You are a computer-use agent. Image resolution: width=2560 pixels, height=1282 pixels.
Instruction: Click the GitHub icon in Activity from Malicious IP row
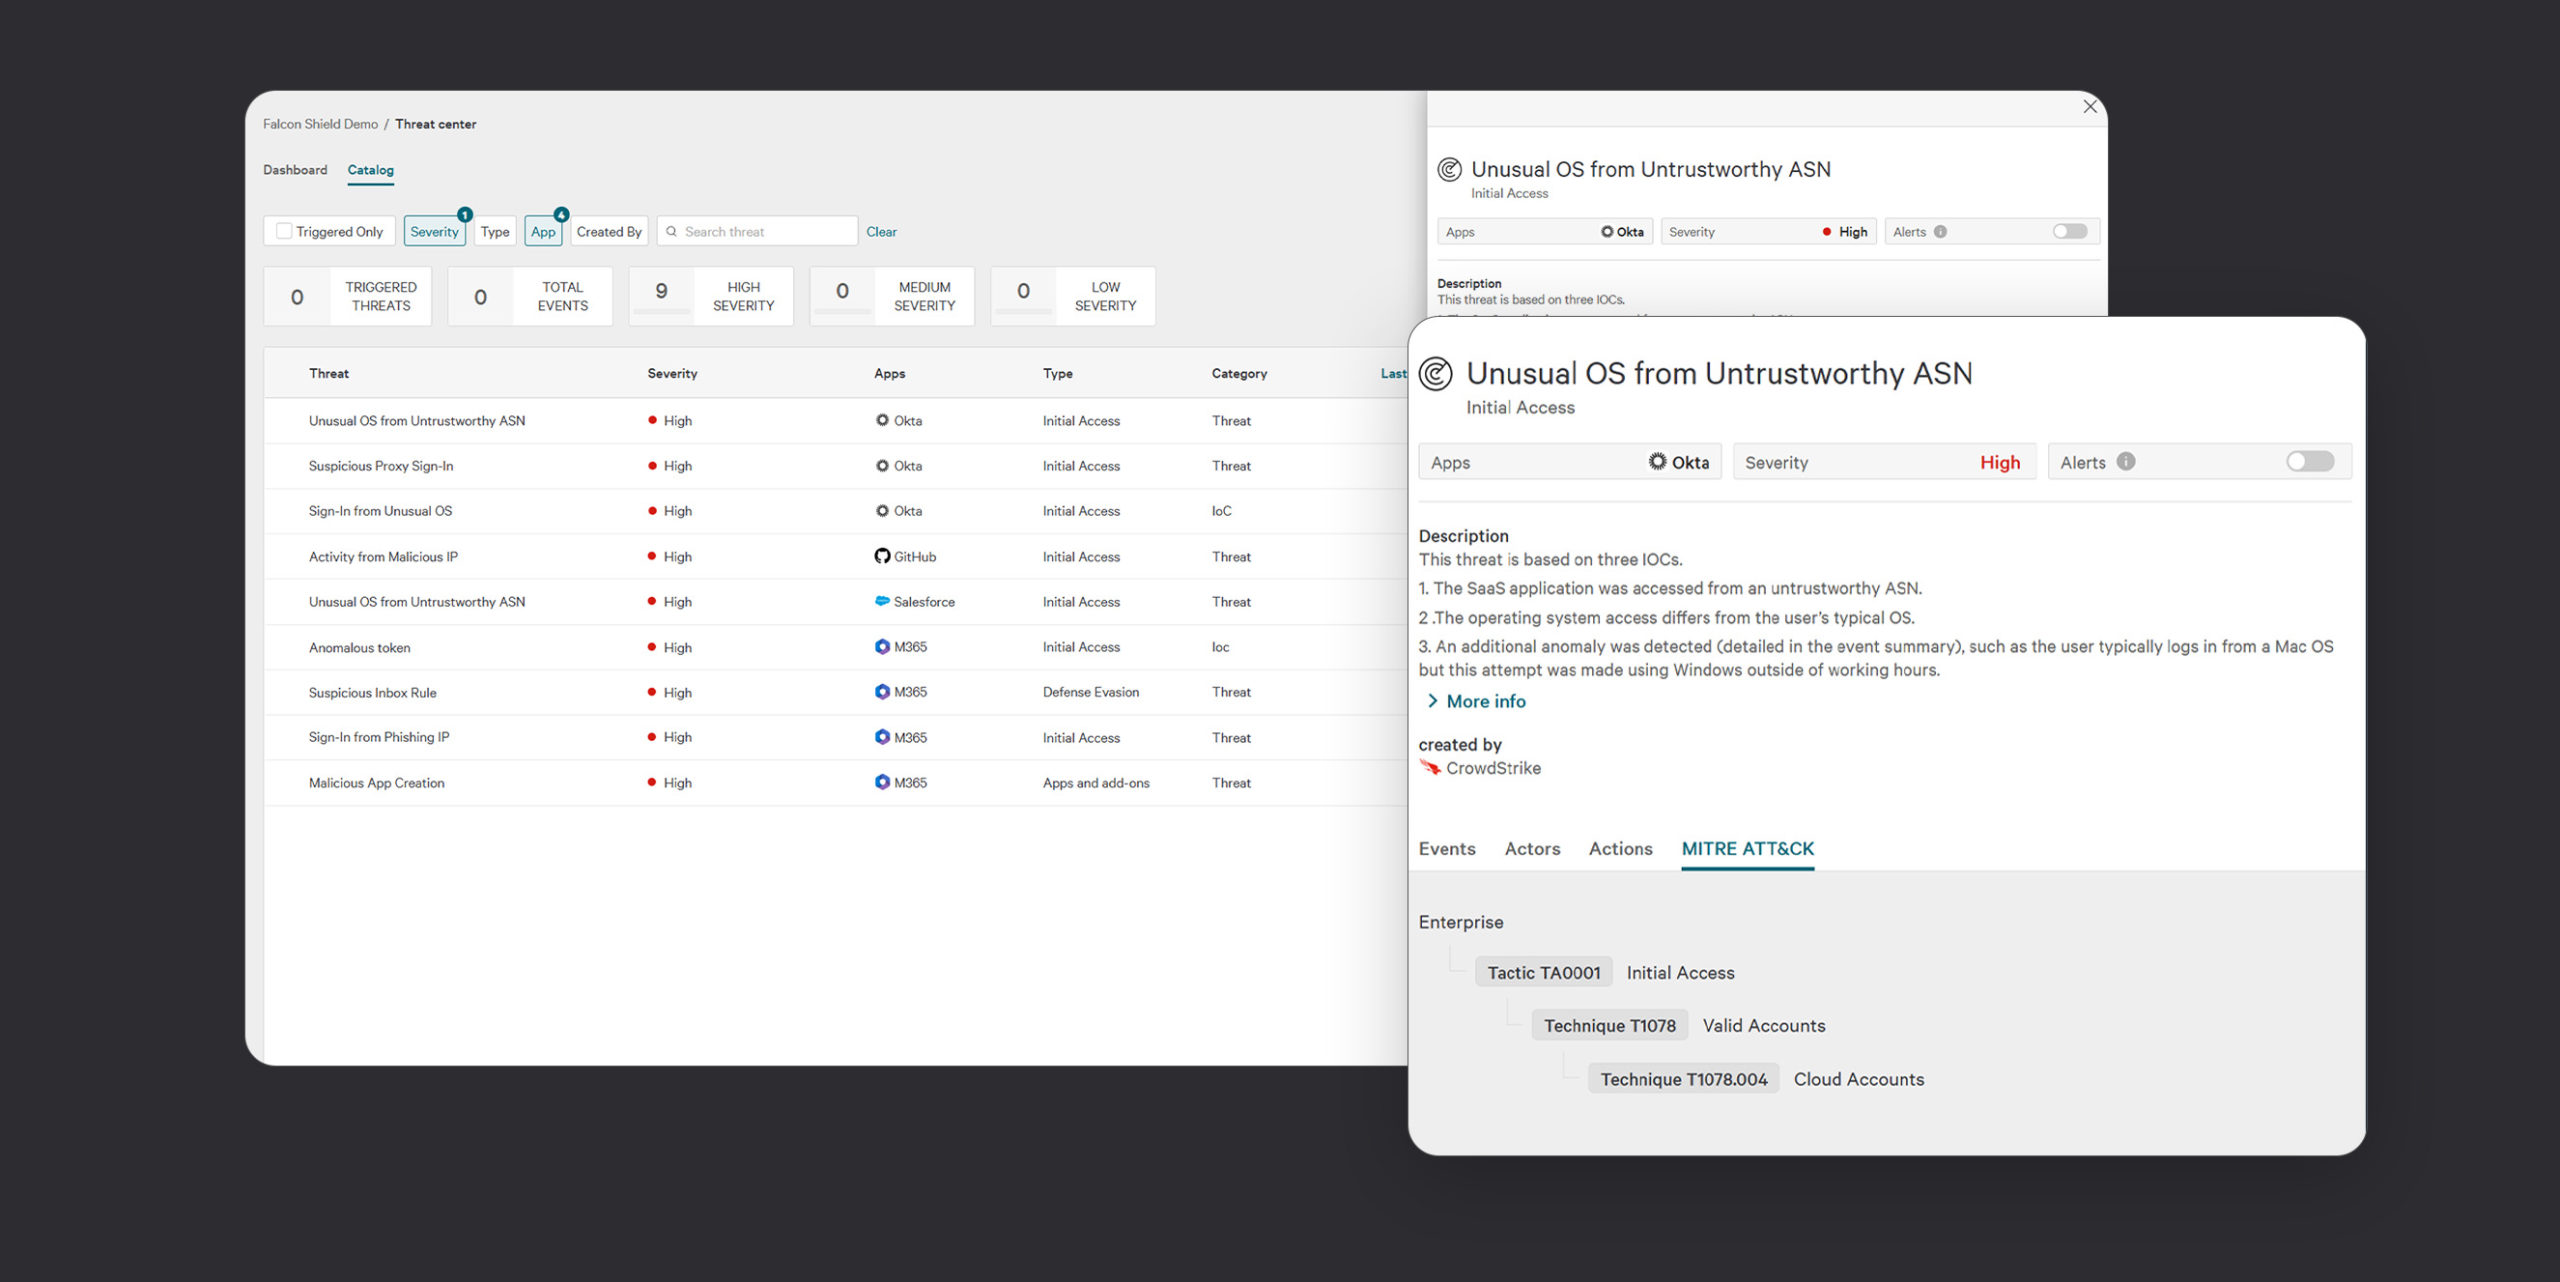click(x=881, y=556)
